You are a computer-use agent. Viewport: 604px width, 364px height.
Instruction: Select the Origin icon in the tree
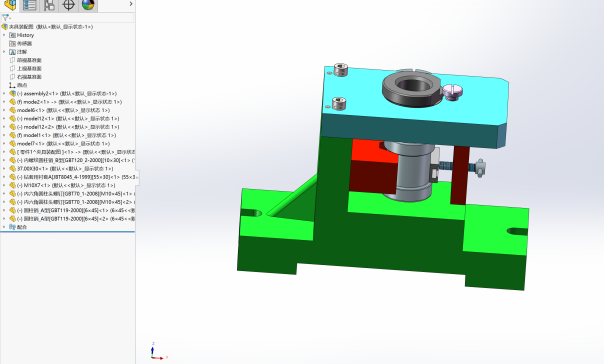pyautogui.click(x=12, y=85)
